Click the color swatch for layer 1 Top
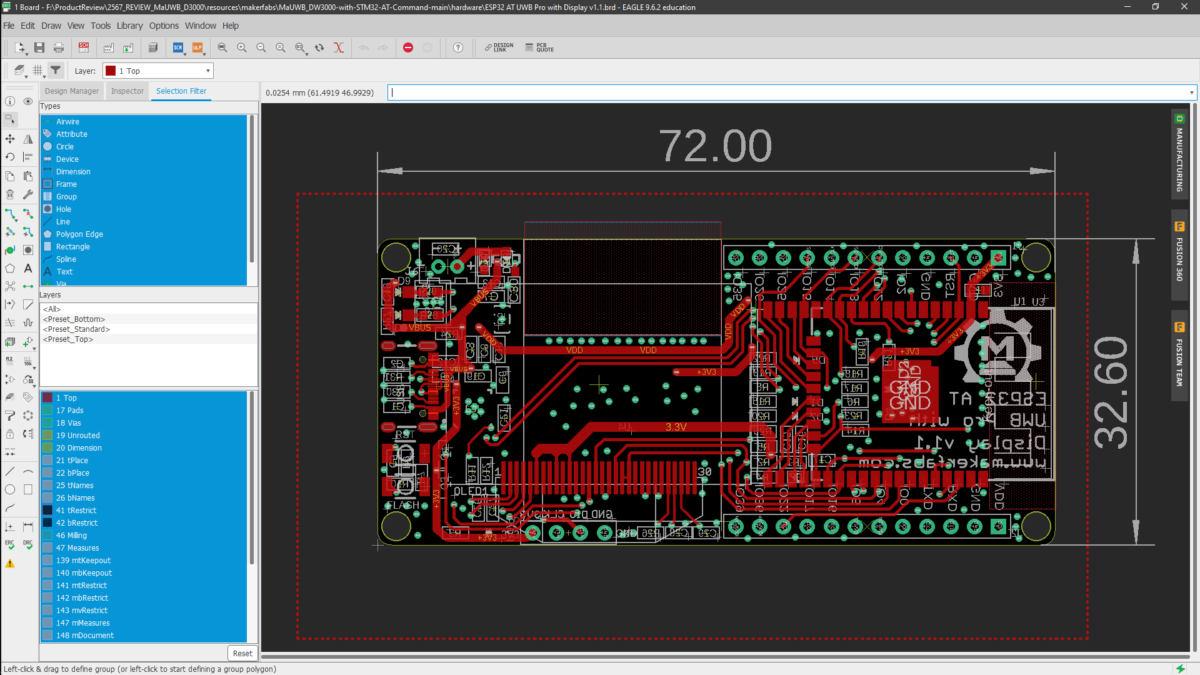Viewport: 1200px width, 675px height. pos(47,397)
